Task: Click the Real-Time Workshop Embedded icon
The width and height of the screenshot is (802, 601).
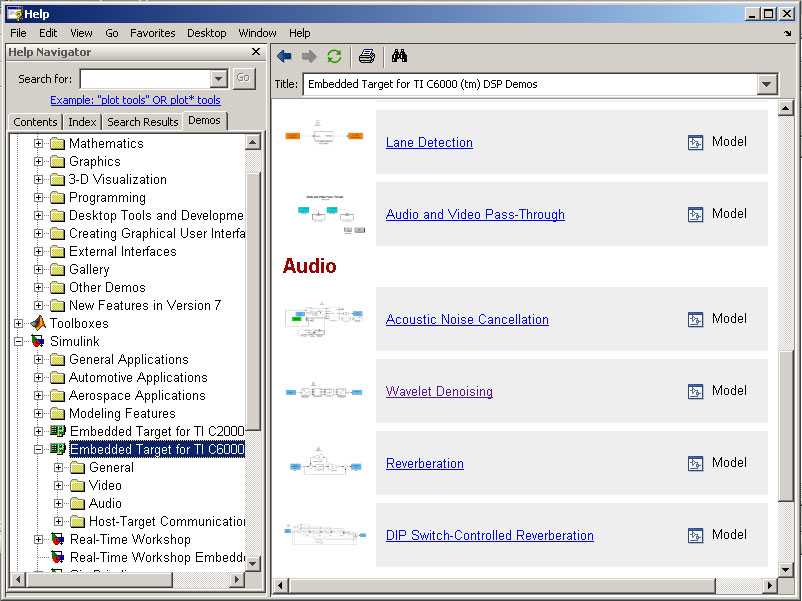Action: (58, 557)
